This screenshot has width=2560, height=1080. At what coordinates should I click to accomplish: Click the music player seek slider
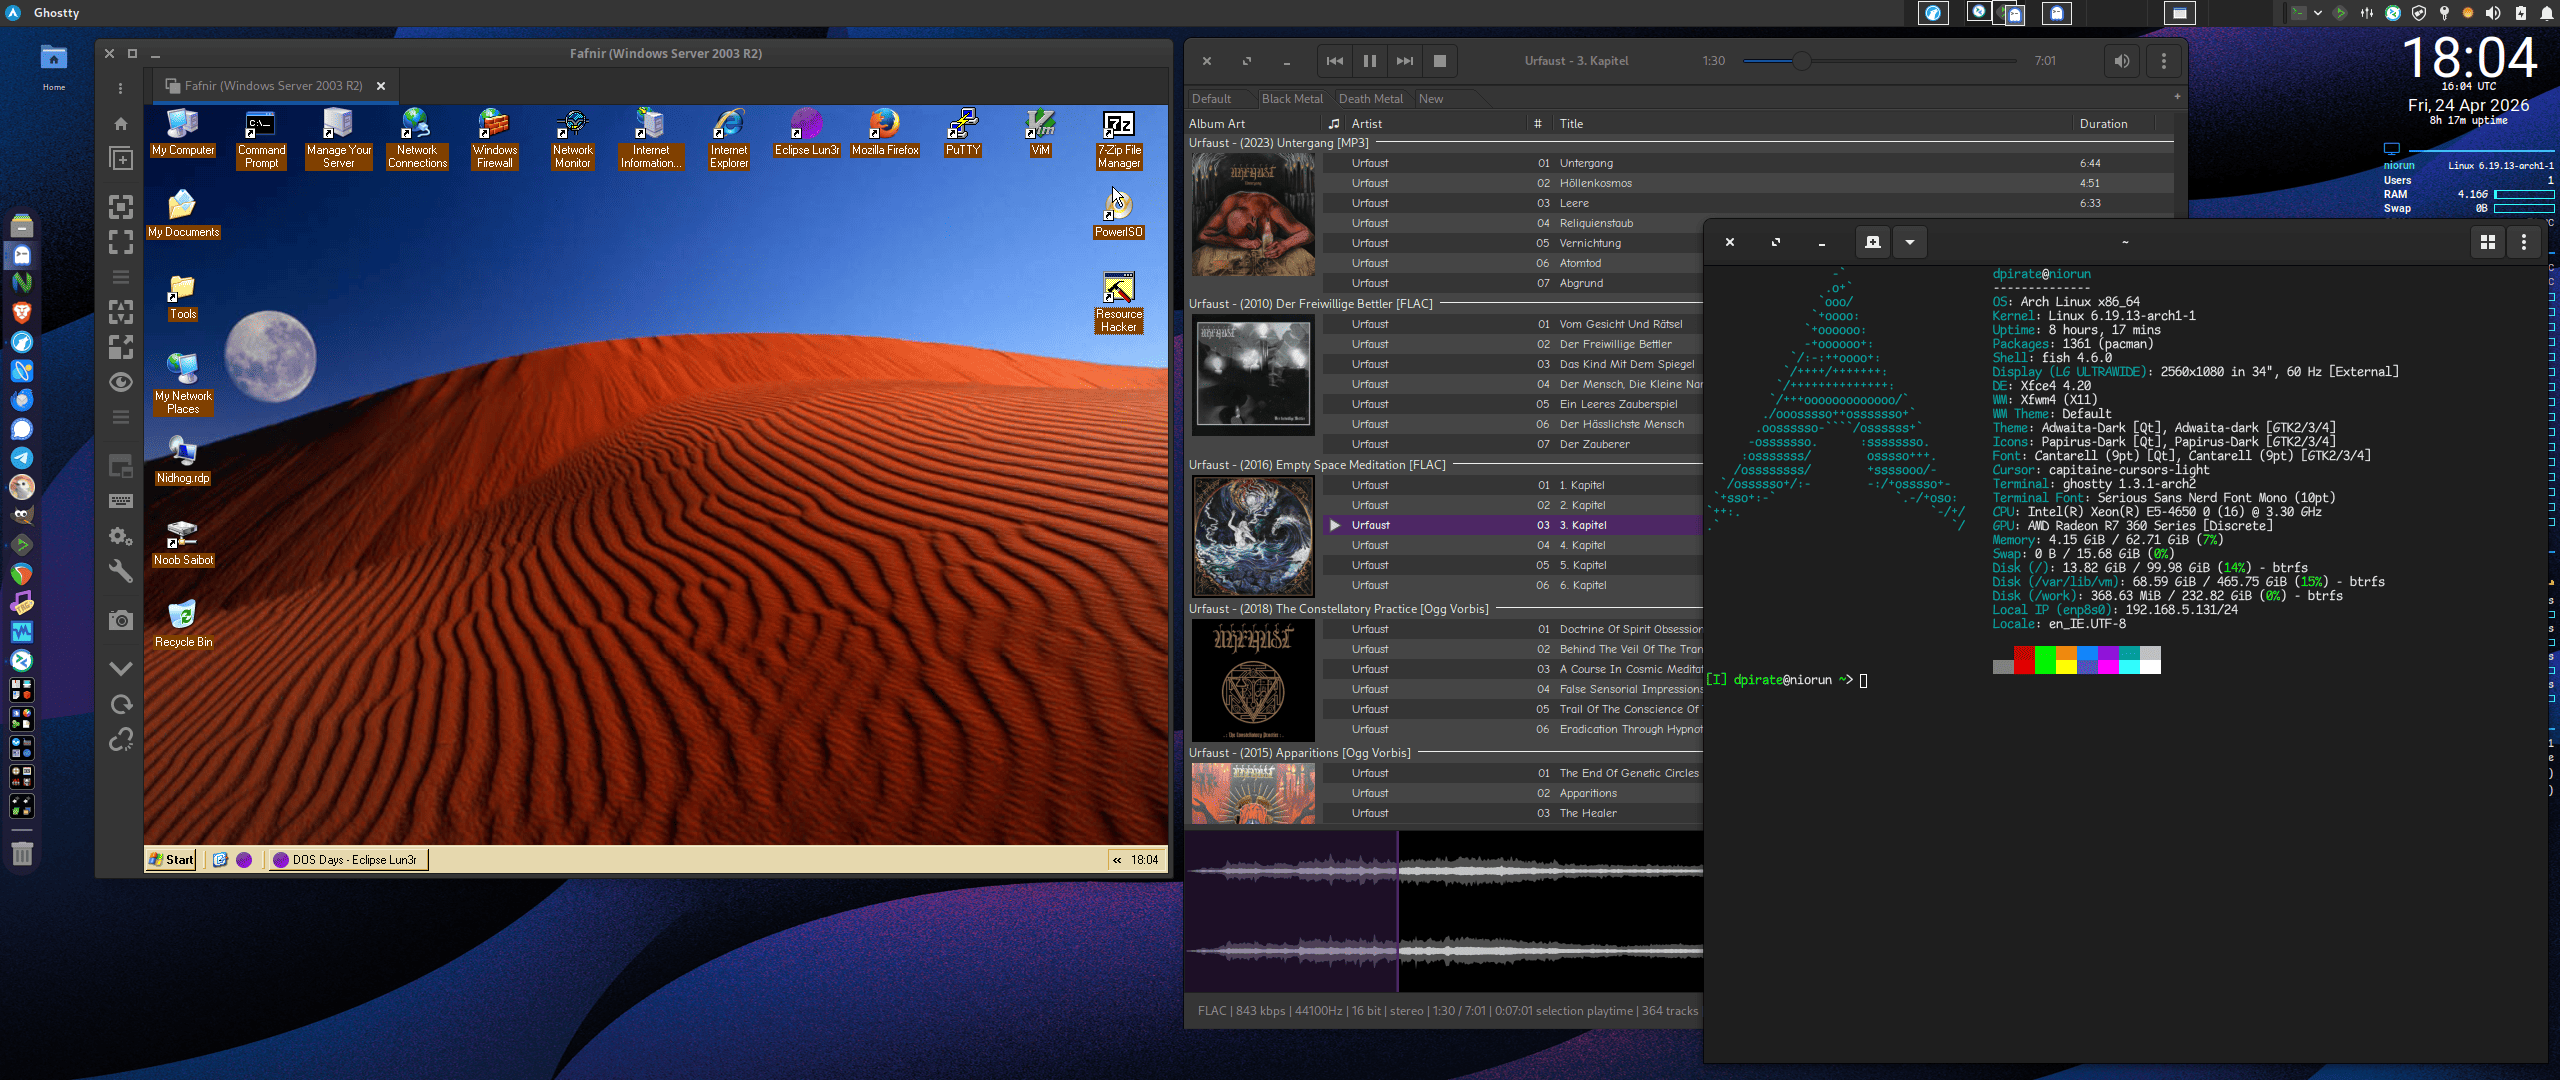click(x=1878, y=61)
